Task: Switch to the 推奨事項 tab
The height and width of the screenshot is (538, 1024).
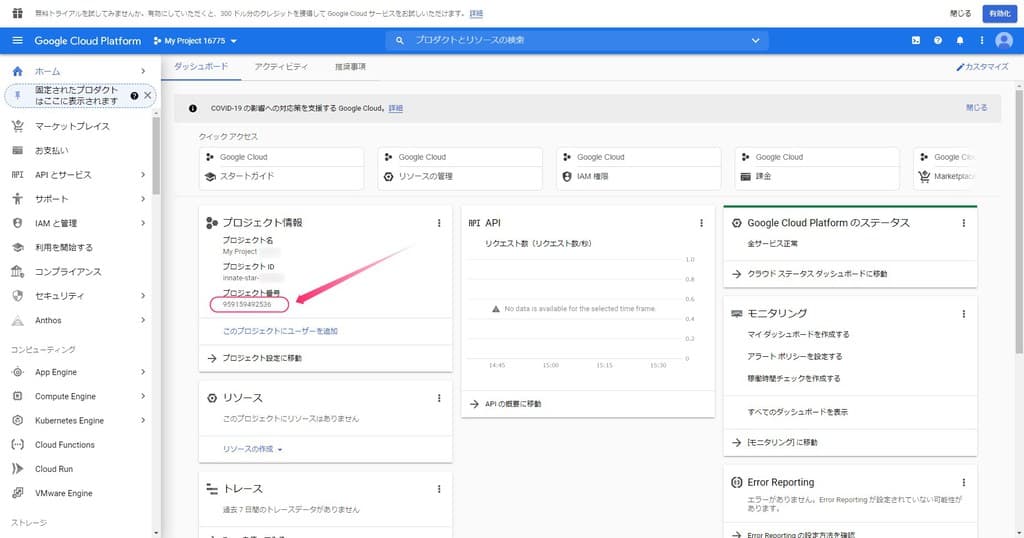Action: [350, 66]
